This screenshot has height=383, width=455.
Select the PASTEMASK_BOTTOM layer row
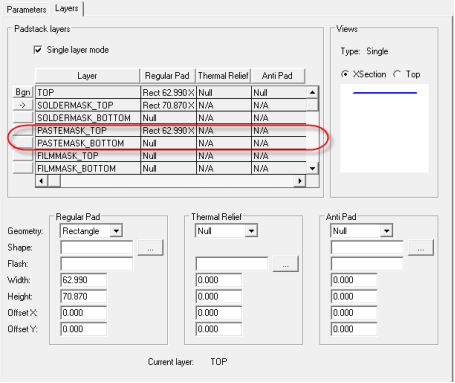click(x=171, y=143)
